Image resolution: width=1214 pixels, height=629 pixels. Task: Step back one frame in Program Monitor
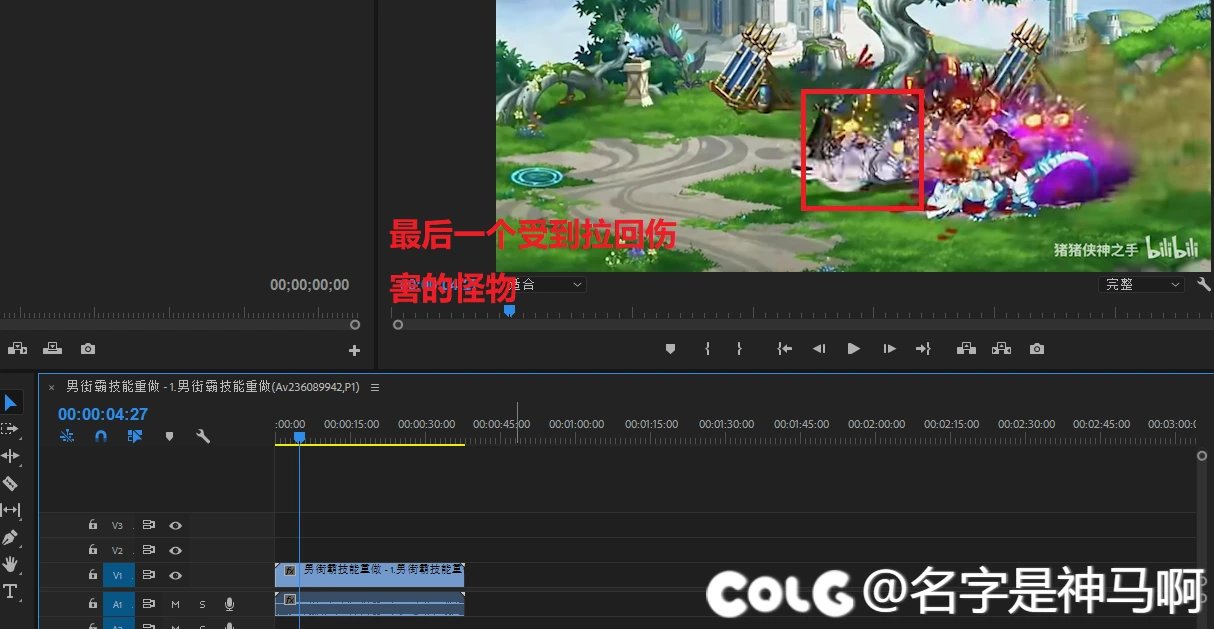[x=819, y=349]
